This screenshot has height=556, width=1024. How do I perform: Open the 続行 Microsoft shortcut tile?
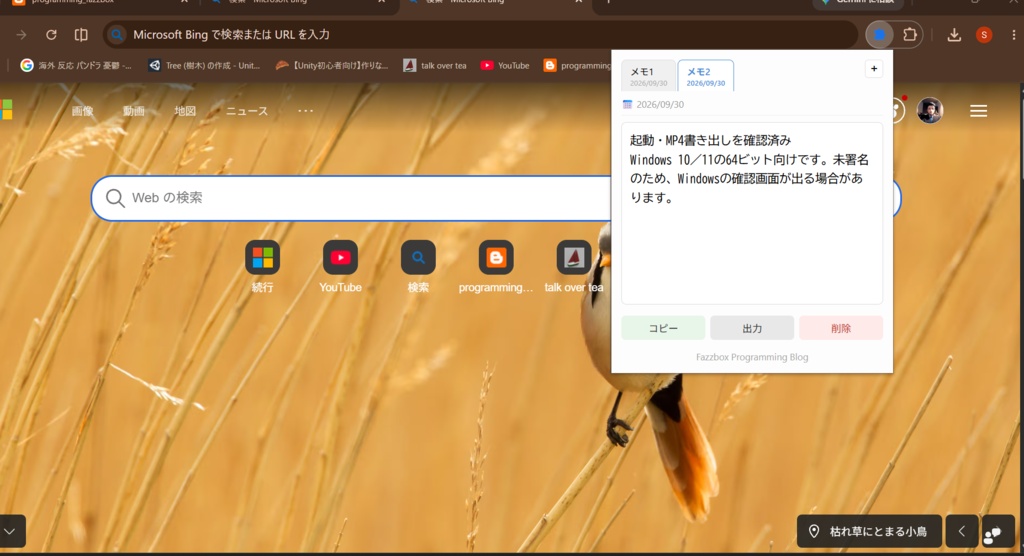pos(263,267)
